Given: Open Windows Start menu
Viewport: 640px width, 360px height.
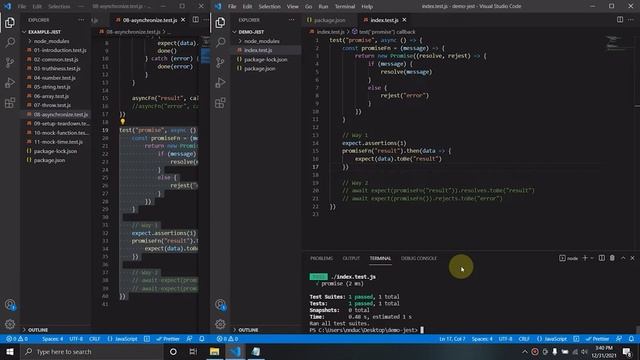Looking at the screenshot, I should pyautogui.click(x=10, y=351).
